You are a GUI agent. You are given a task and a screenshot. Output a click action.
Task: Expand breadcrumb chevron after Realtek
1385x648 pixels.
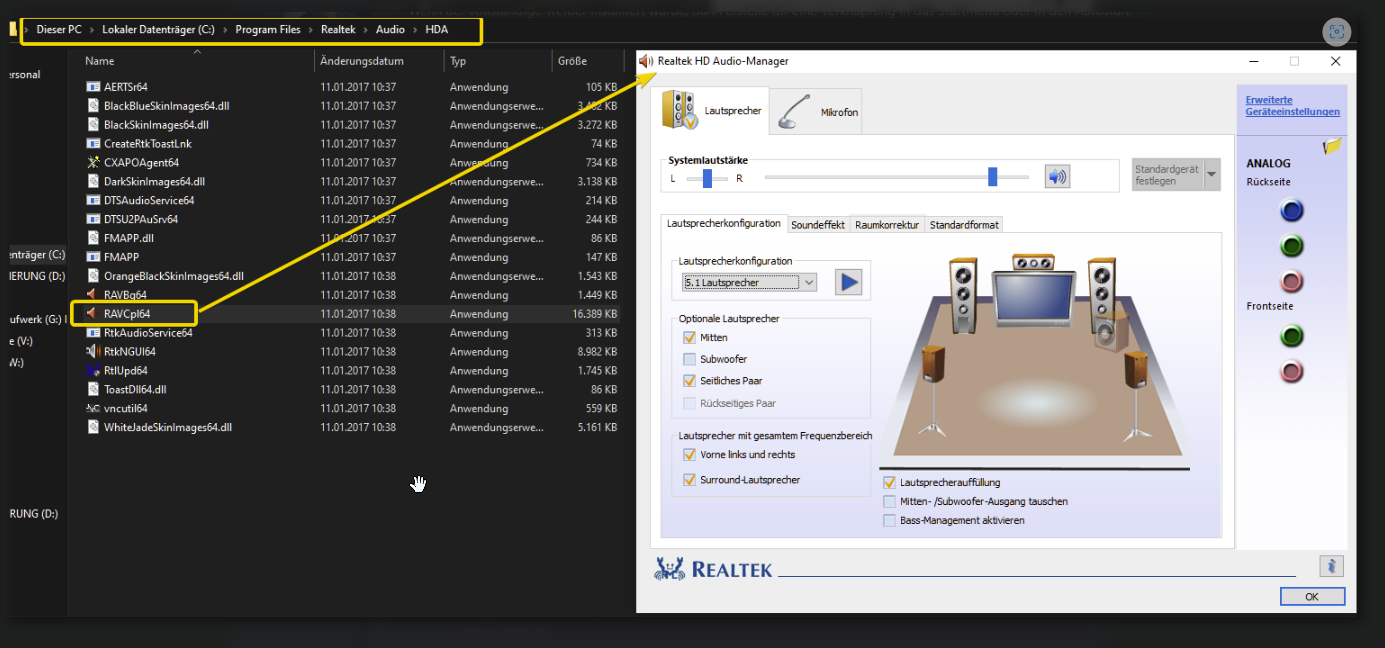[366, 30]
